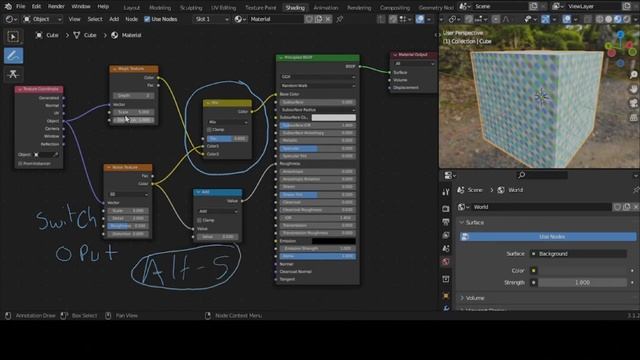Image resolution: width=640 pixels, height=360 pixels.
Task: Adjust Strength slider in World properties
Action: point(582,282)
